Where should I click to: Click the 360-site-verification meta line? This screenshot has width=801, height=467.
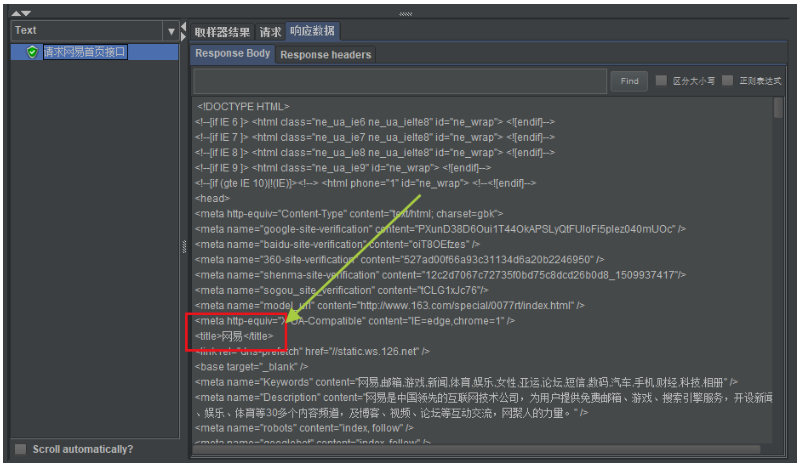click(399, 260)
